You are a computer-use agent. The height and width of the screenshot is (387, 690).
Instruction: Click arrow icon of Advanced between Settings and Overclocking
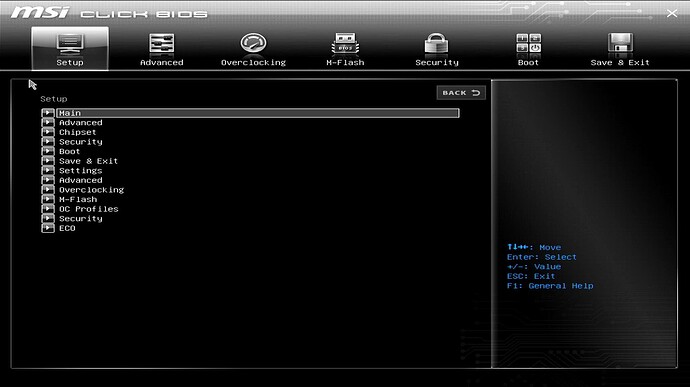click(48, 180)
